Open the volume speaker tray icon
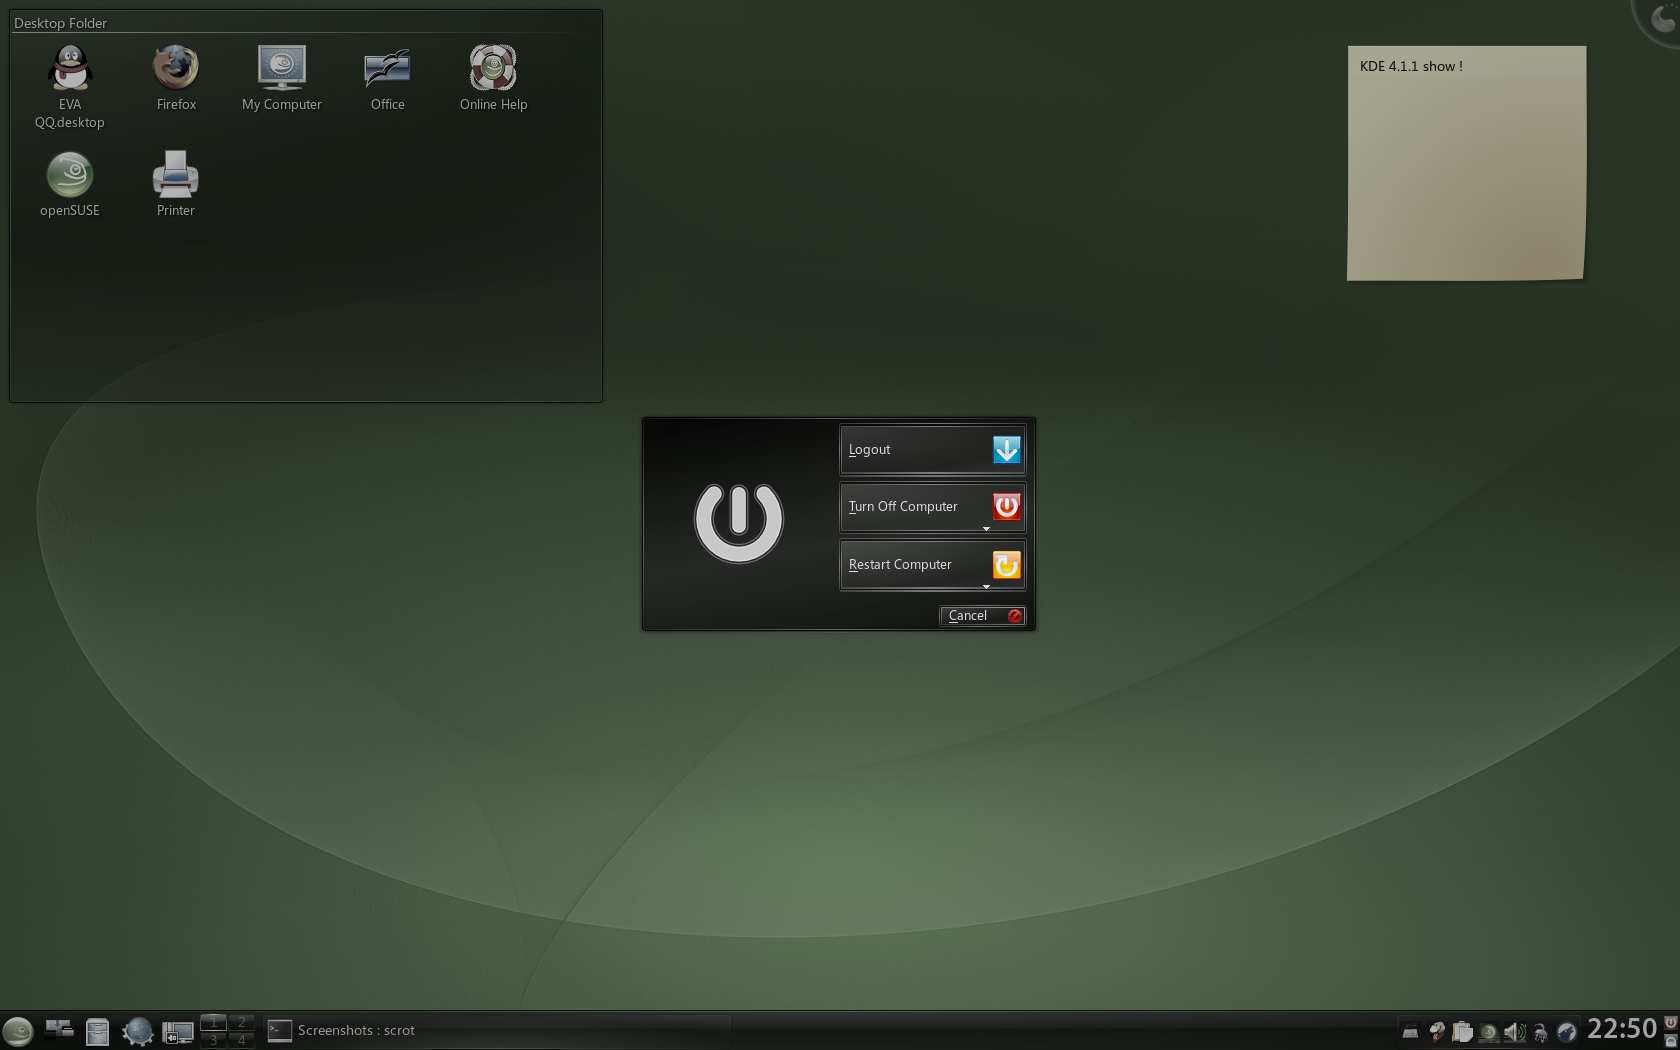1680x1050 pixels. [1515, 1032]
